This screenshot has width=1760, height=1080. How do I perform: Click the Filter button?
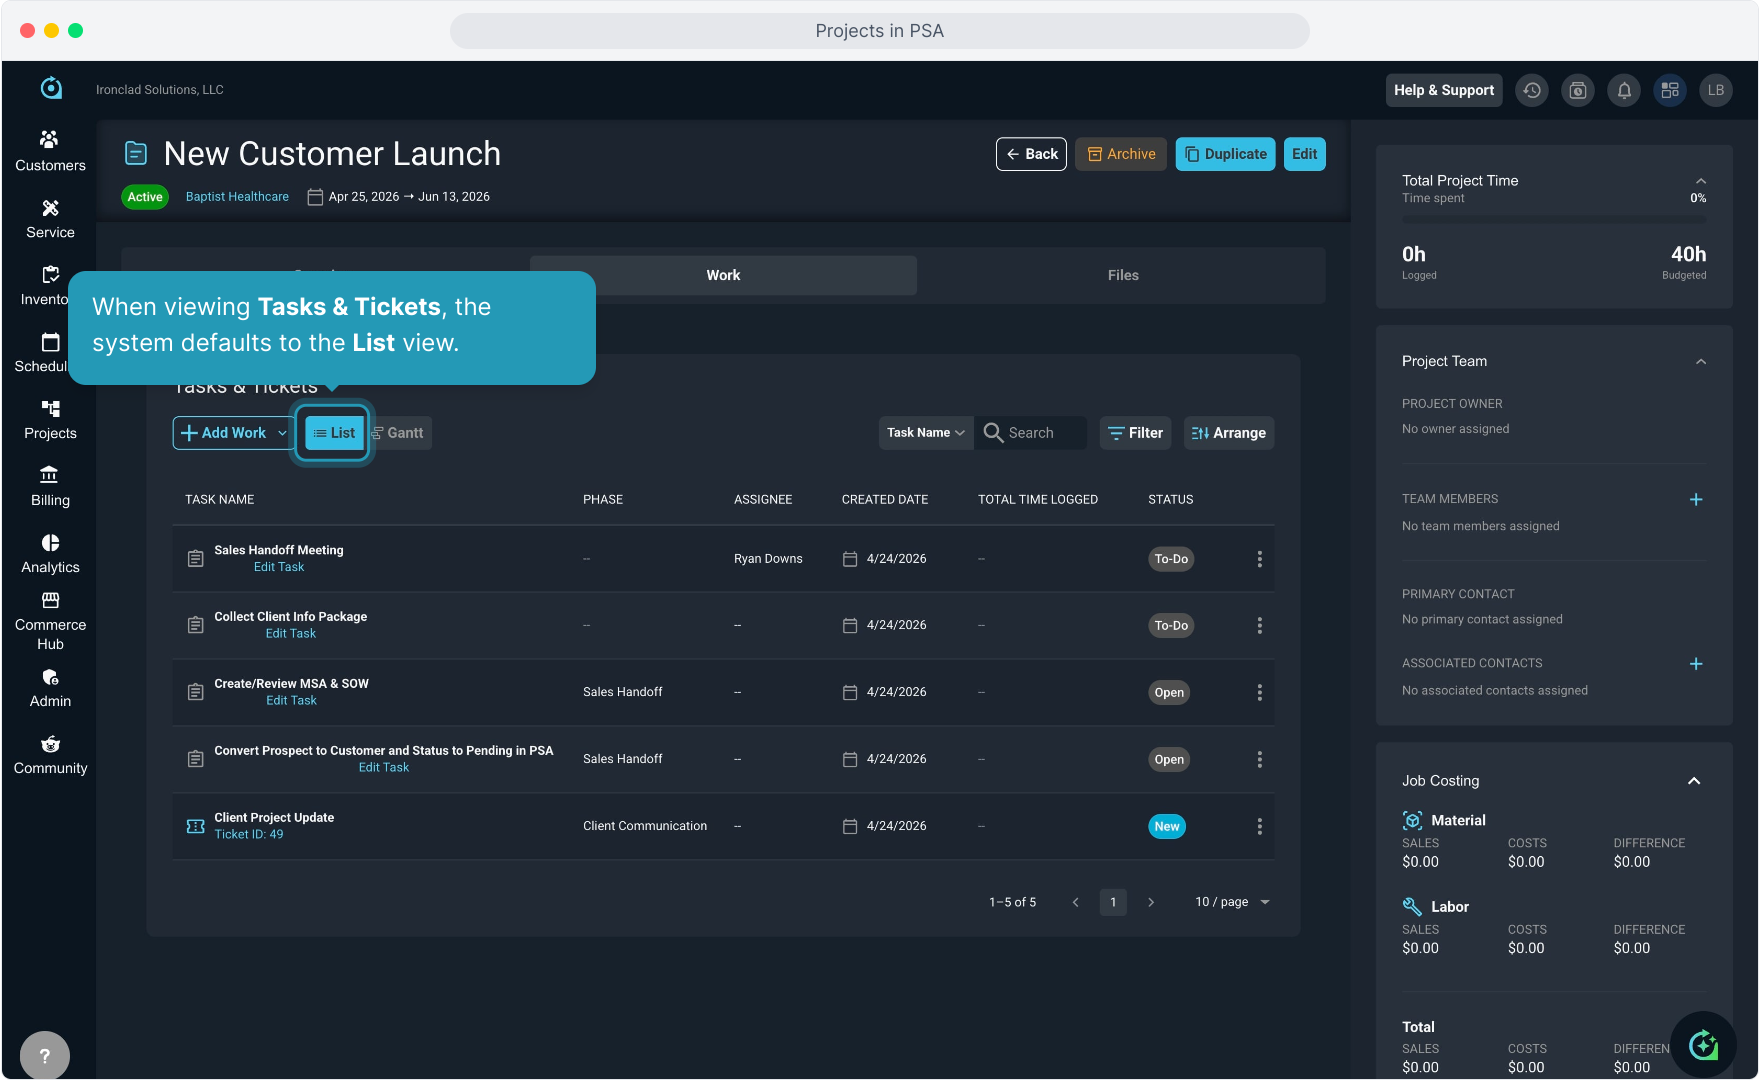1136,433
